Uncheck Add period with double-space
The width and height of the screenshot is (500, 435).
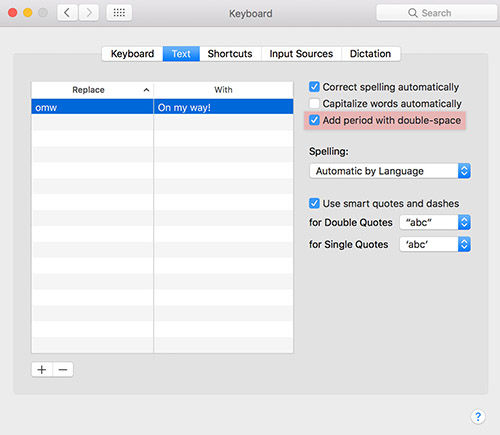314,120
